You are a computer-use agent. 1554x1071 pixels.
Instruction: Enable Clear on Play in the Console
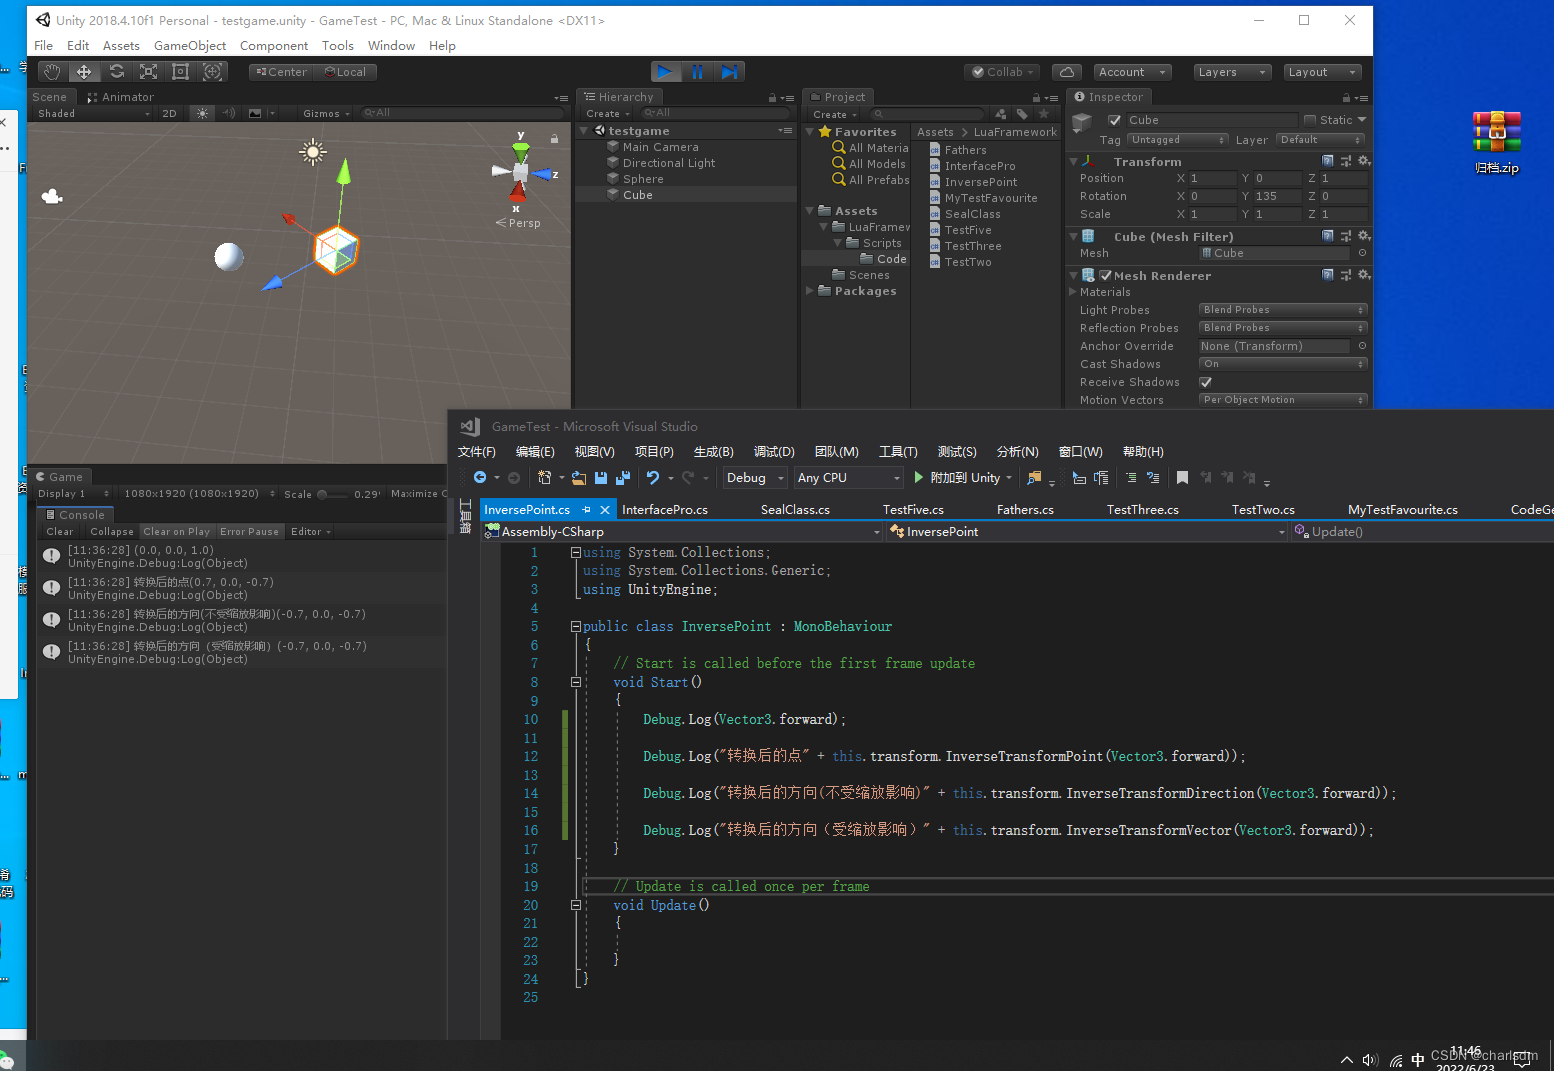click(176, 531)
